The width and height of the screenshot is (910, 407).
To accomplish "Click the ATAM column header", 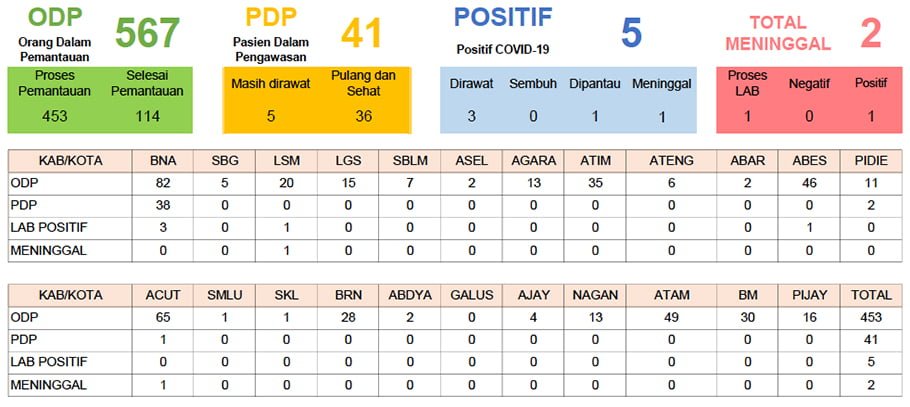I will click(x=669, y=294).
